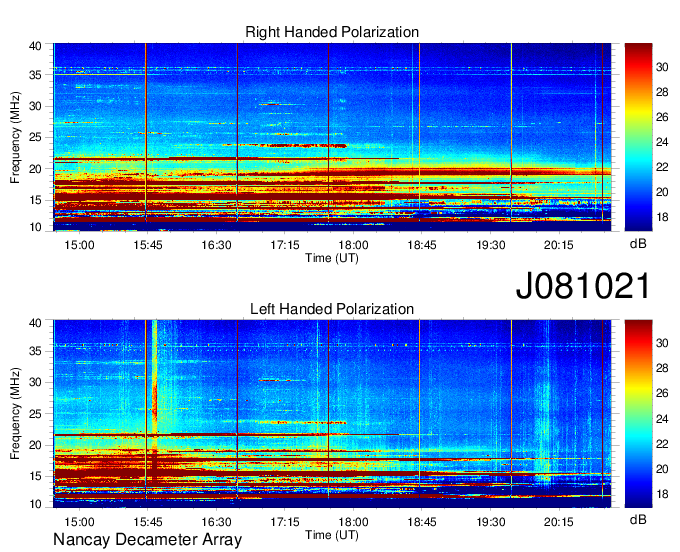This screenshot has width=680, height=552.
Task: Click the "Right Handed Polarization" plot title
Action: click(x=332, y=32)
